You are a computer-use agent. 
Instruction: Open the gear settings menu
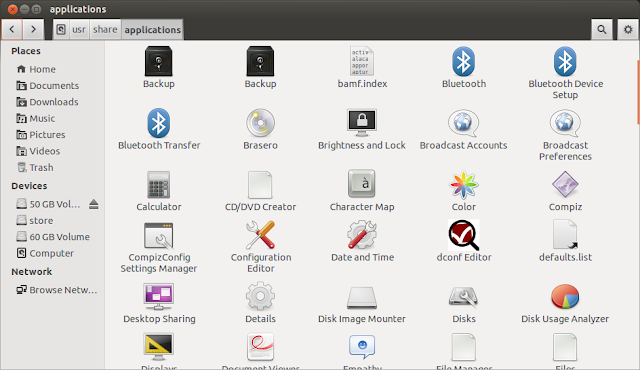628,29
